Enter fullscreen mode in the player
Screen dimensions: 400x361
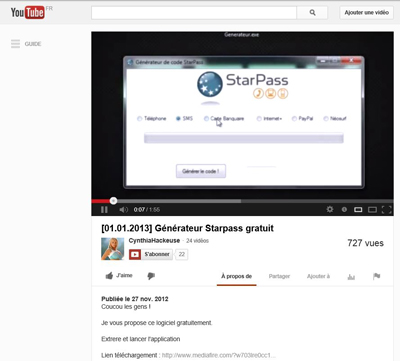click(x=386, y=209)
